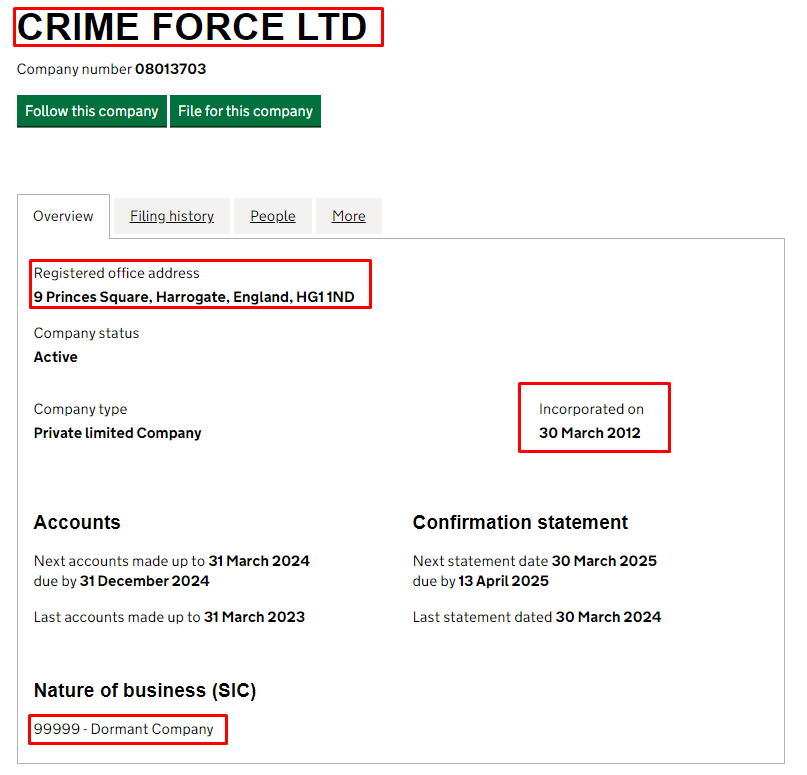Click the Confirmation statement heading
The height and width of the screenshot is (775, 807).
(520, 522)
